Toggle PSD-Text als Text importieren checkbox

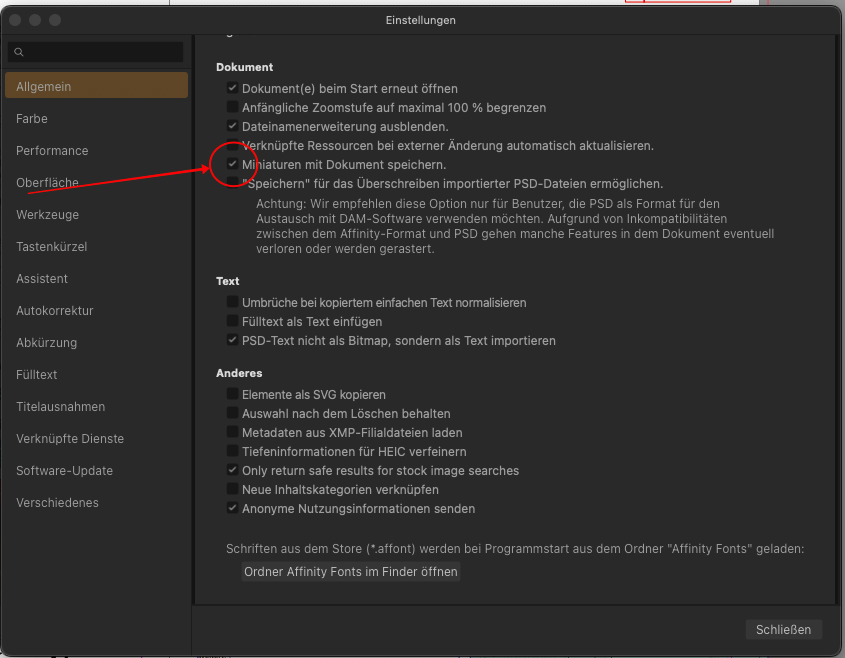[x=232, y=340]
